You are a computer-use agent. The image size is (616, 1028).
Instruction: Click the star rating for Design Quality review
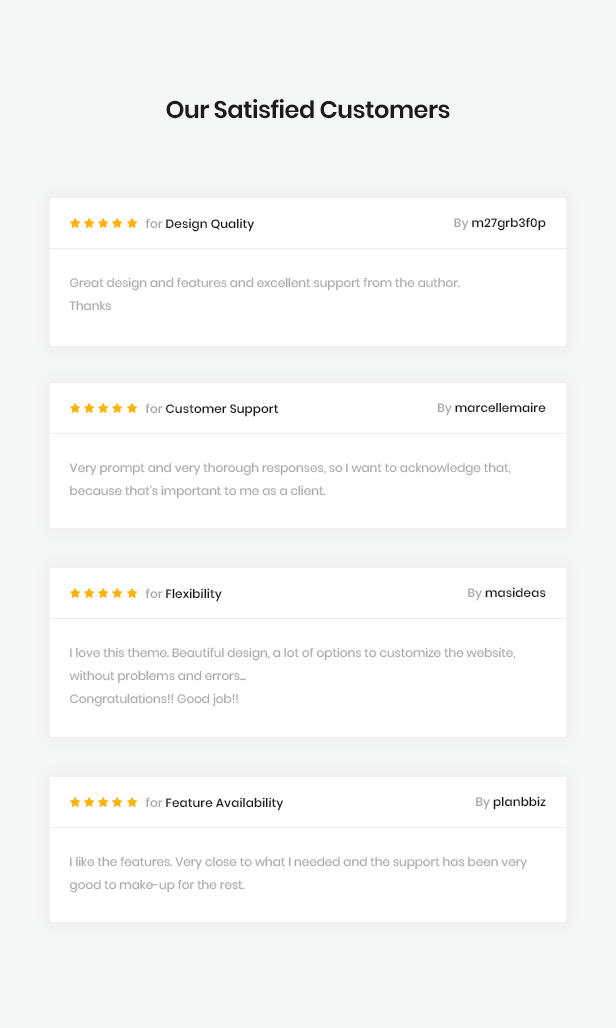(x=104, y=224)
